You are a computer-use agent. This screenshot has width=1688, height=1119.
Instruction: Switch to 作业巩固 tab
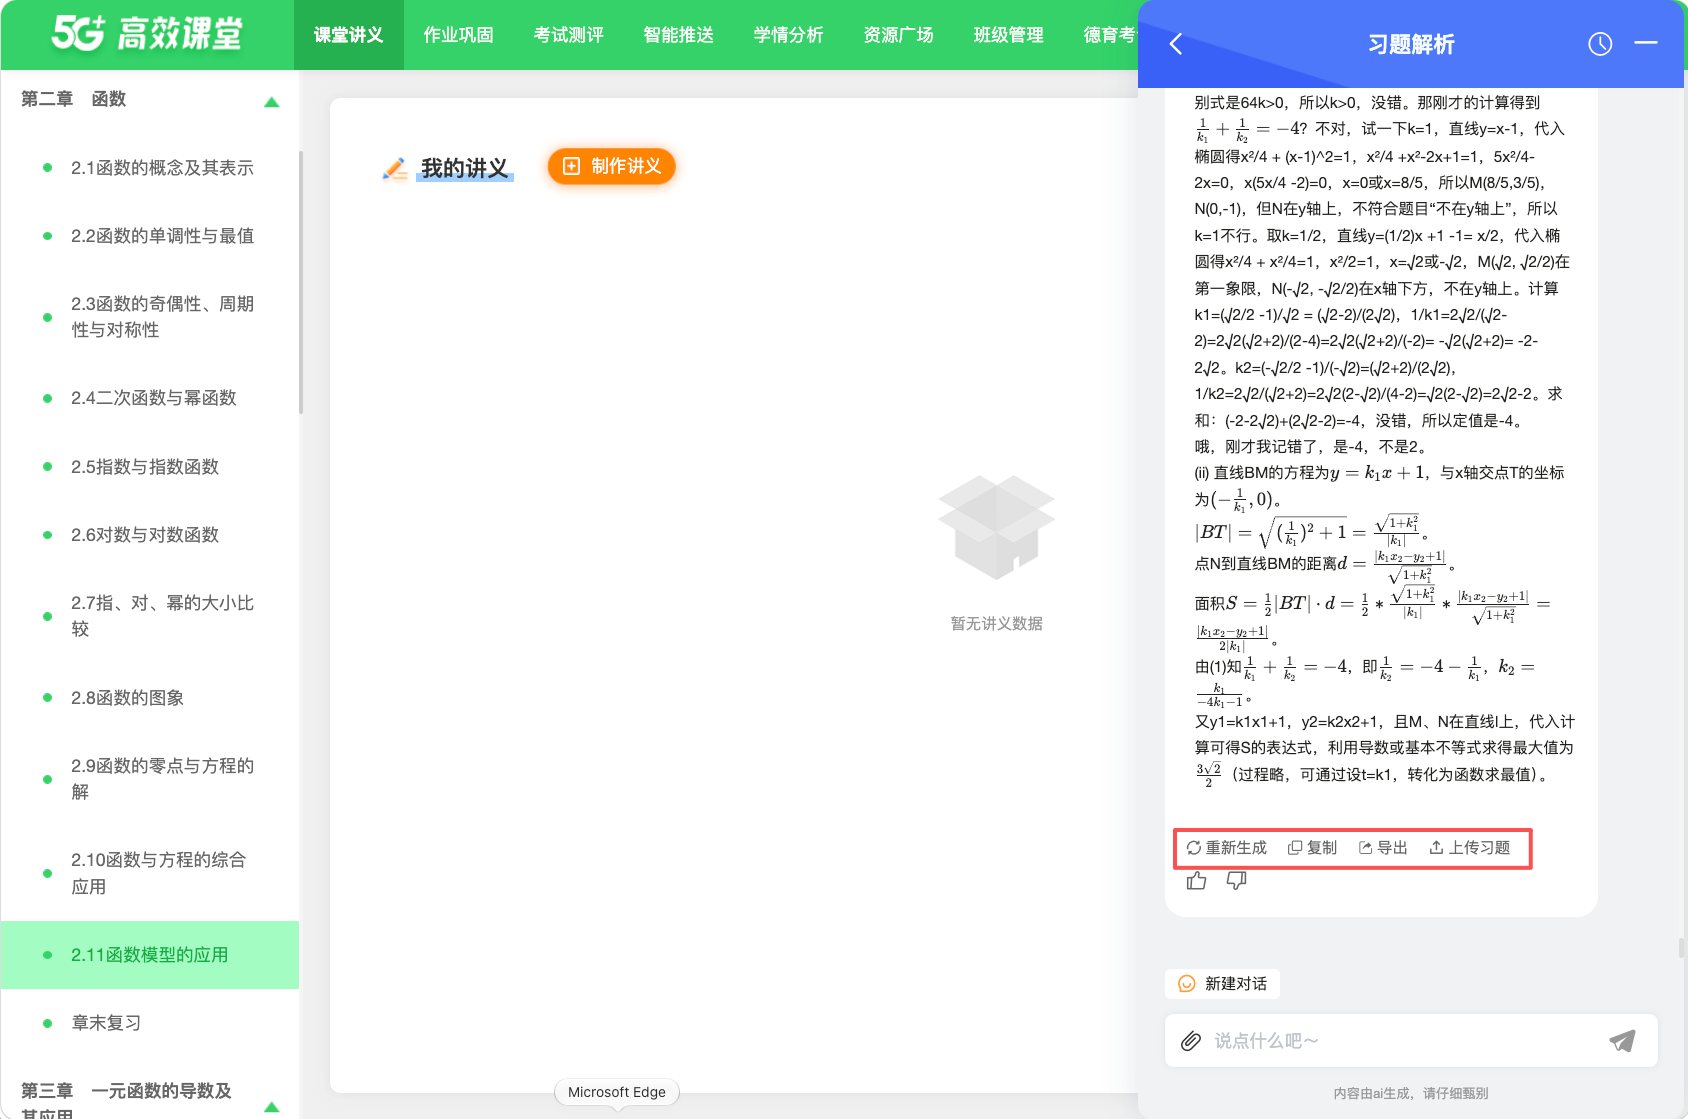(x=459, y=35)
